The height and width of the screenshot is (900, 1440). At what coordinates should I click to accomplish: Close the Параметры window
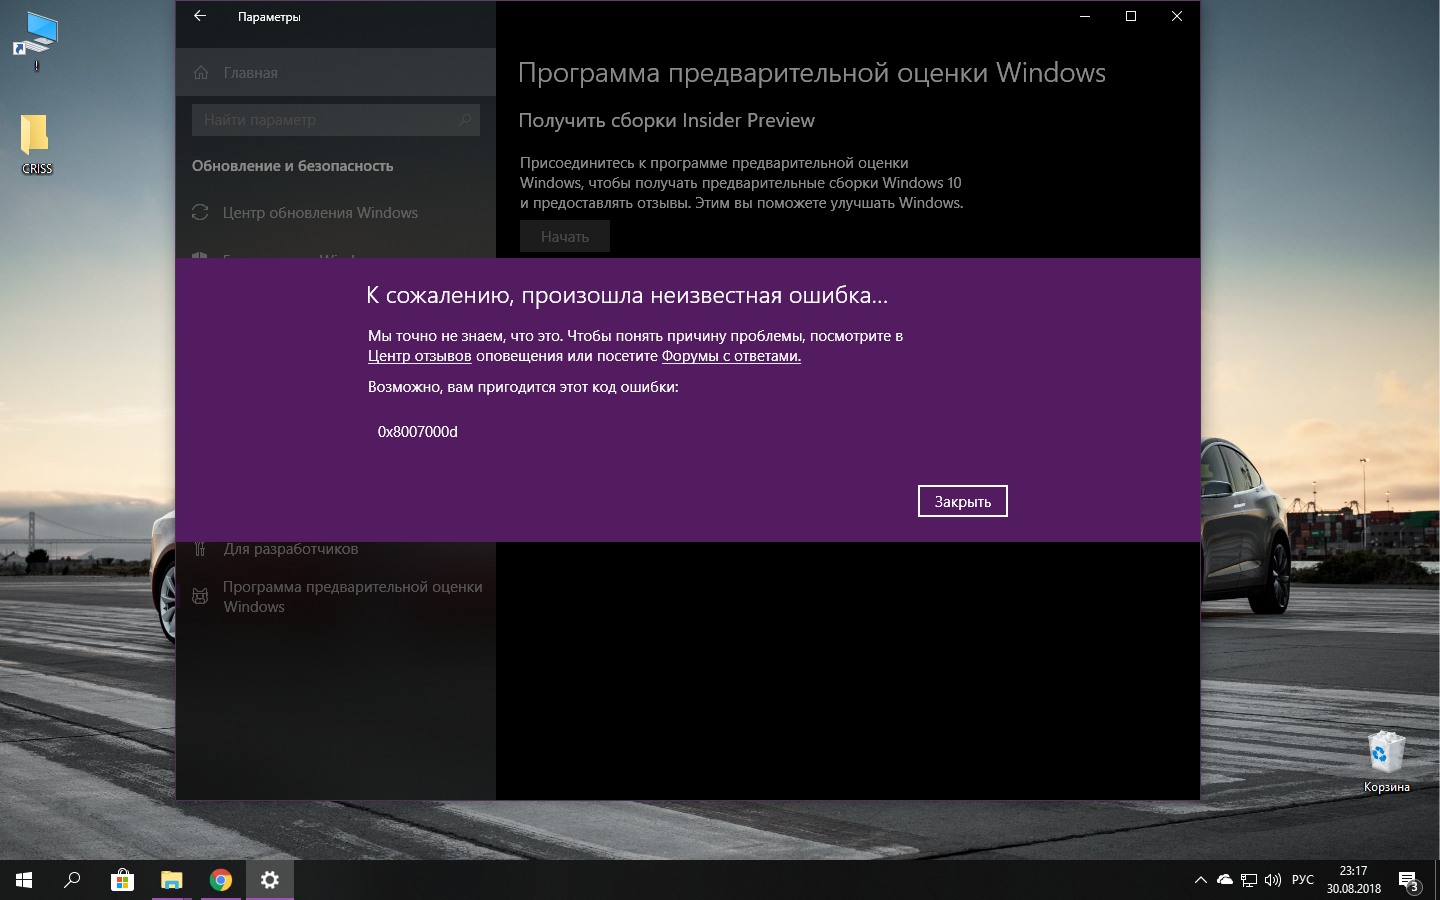pyautogui.click(x=1177, y=16)
